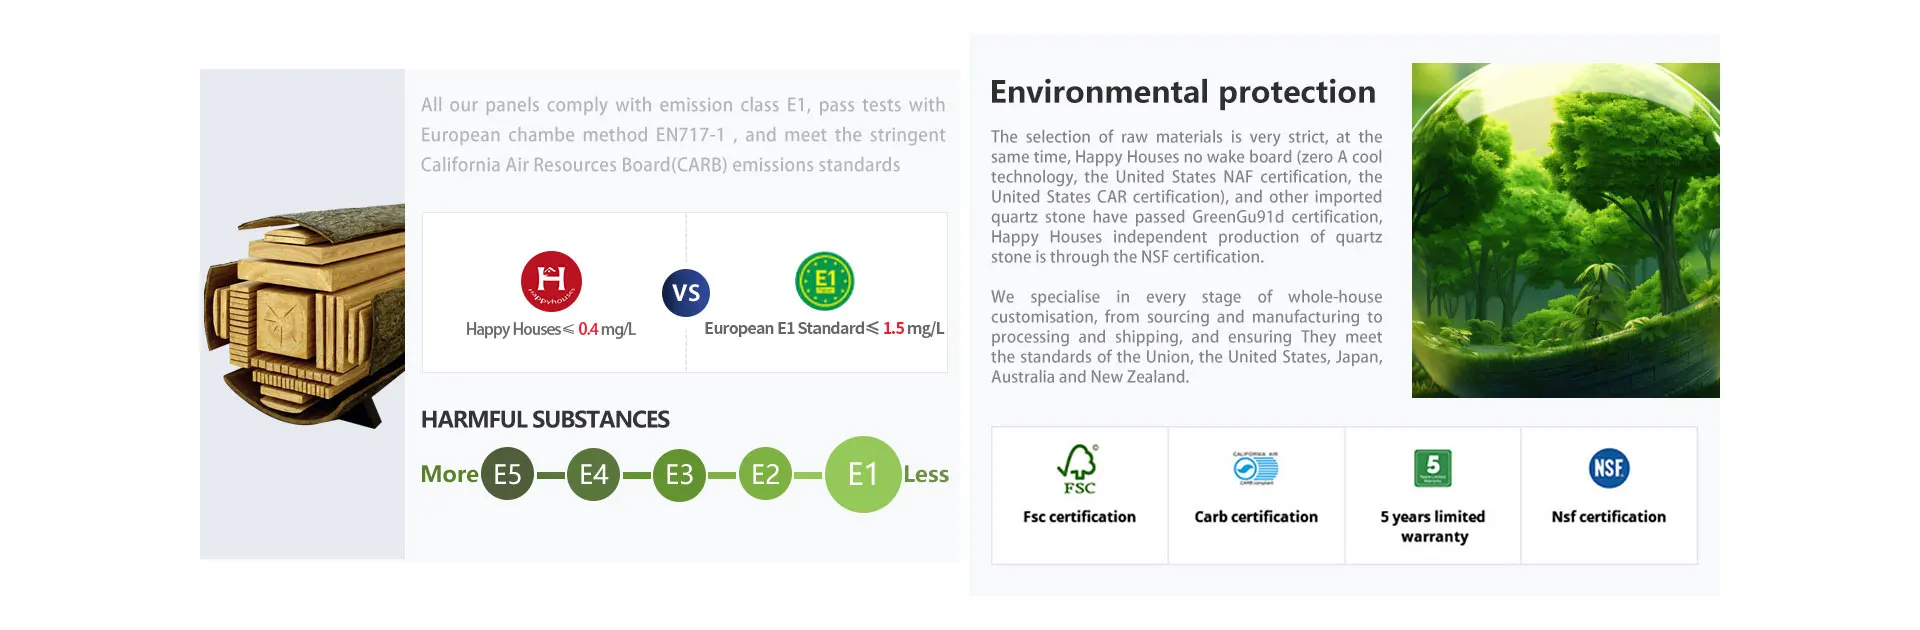Open the 5 years limited warranty label

[x=1433, y=526]
